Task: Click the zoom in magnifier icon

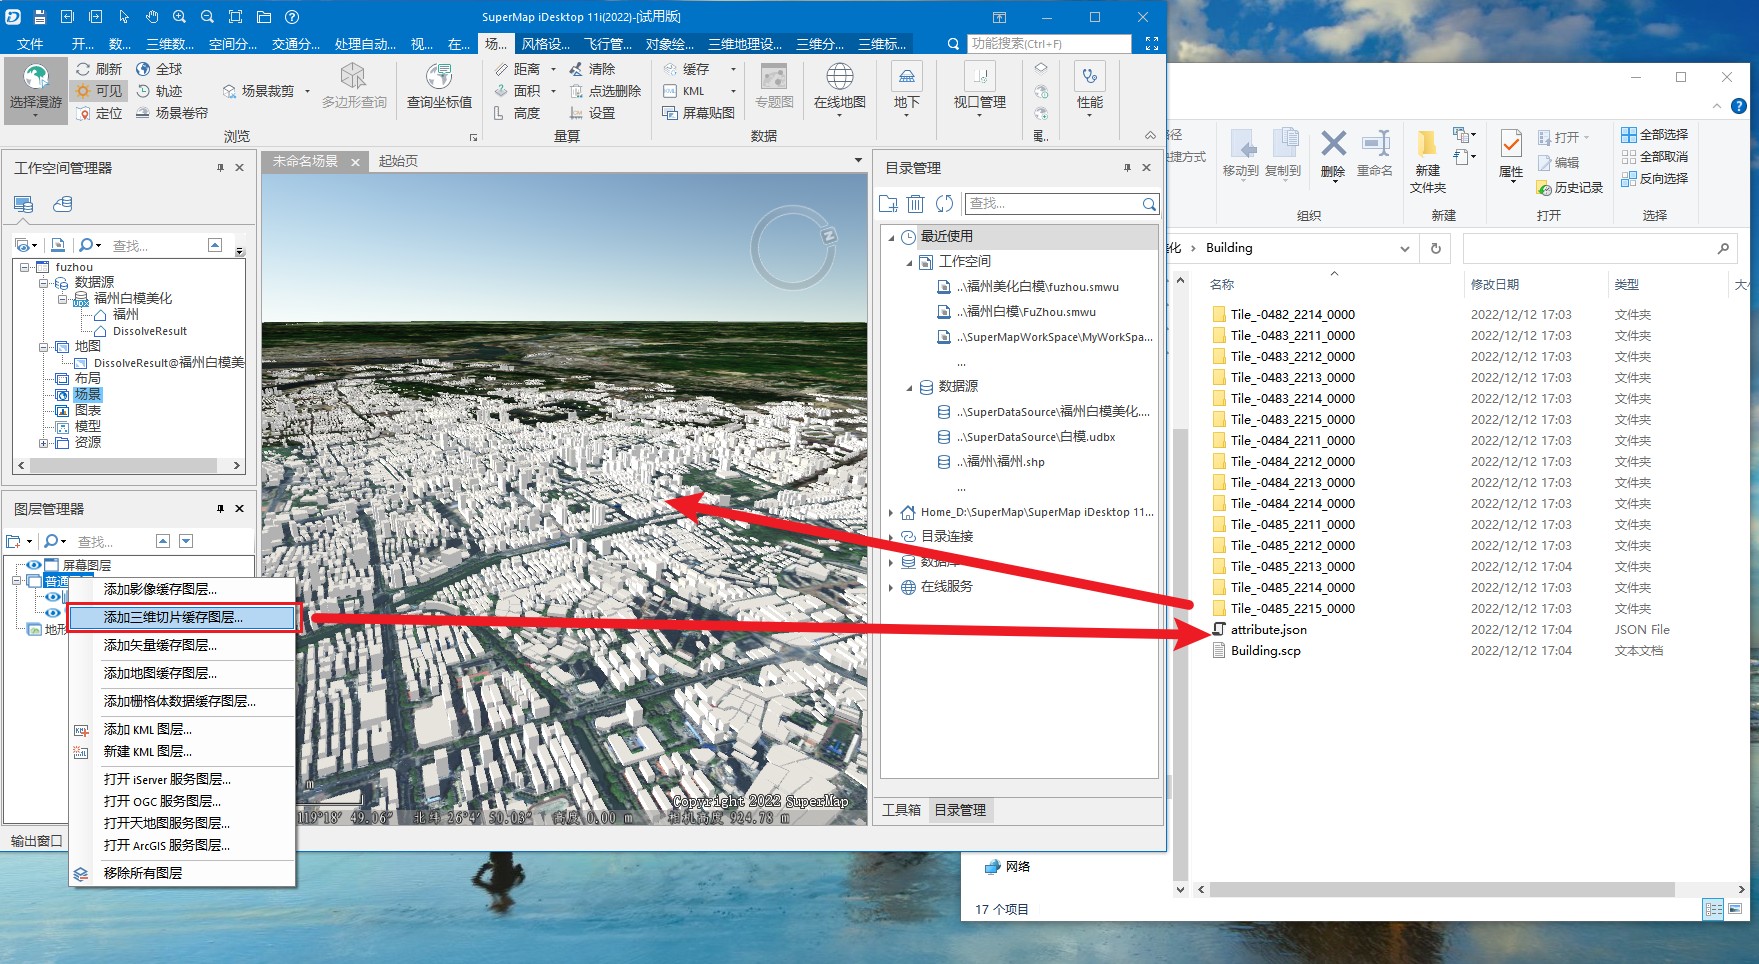Action: [x=179, y=17]
